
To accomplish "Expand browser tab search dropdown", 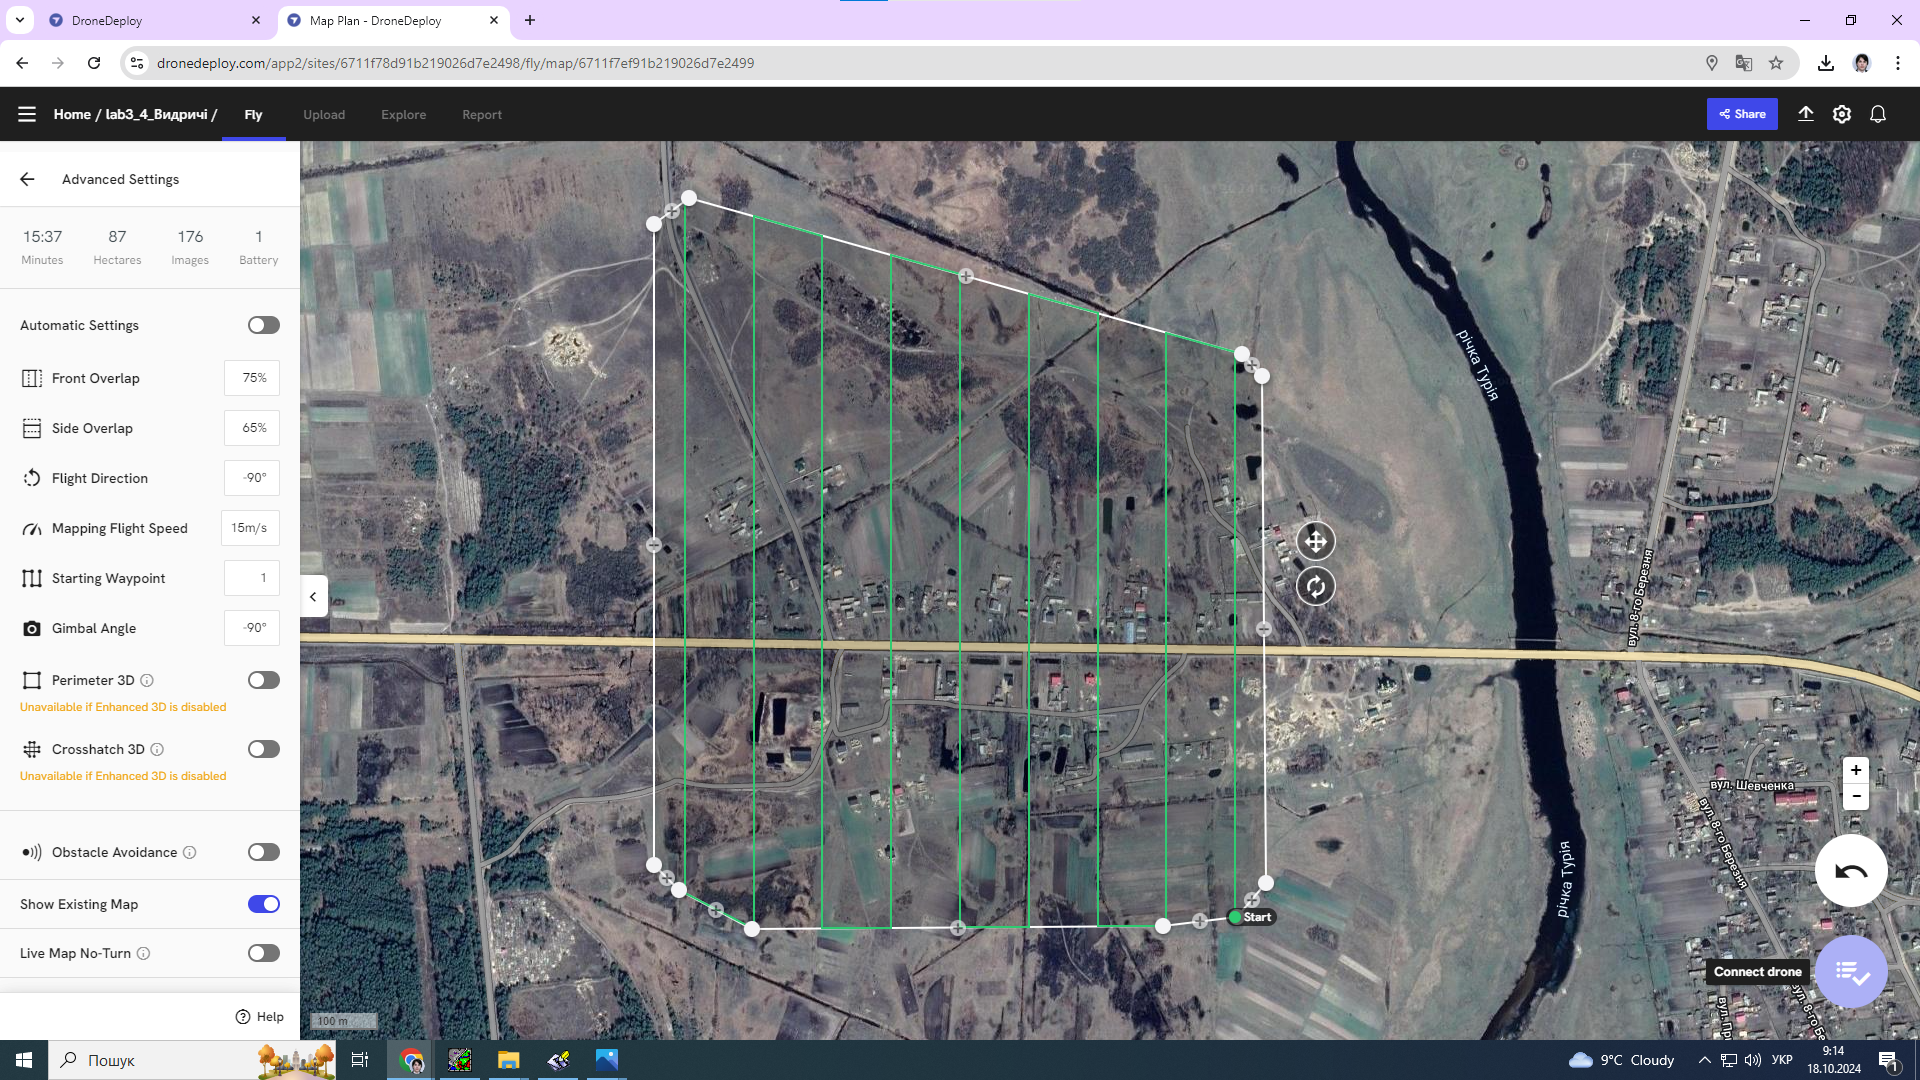I will pyautogui.click(x=19, y=19).
